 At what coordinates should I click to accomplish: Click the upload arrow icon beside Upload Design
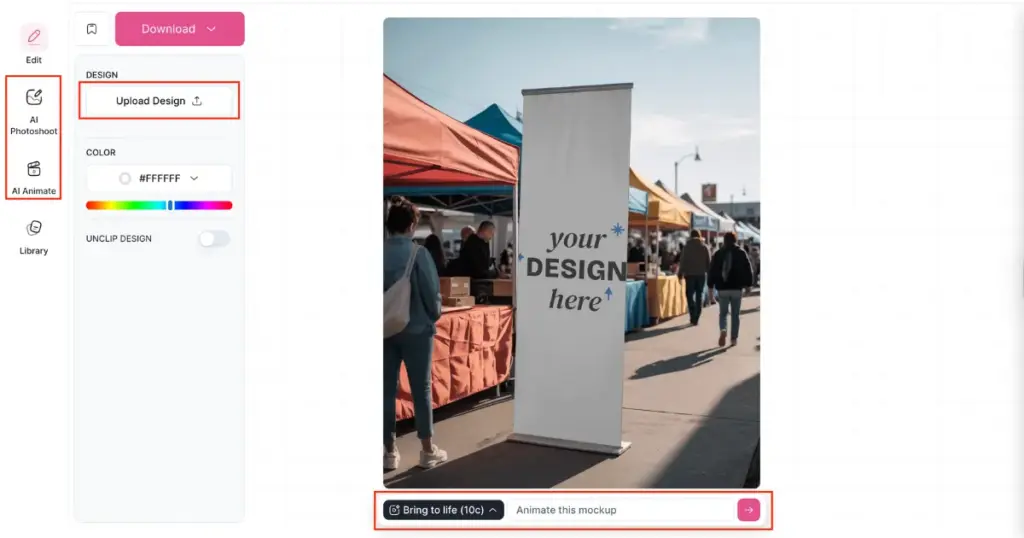point(197,101)
